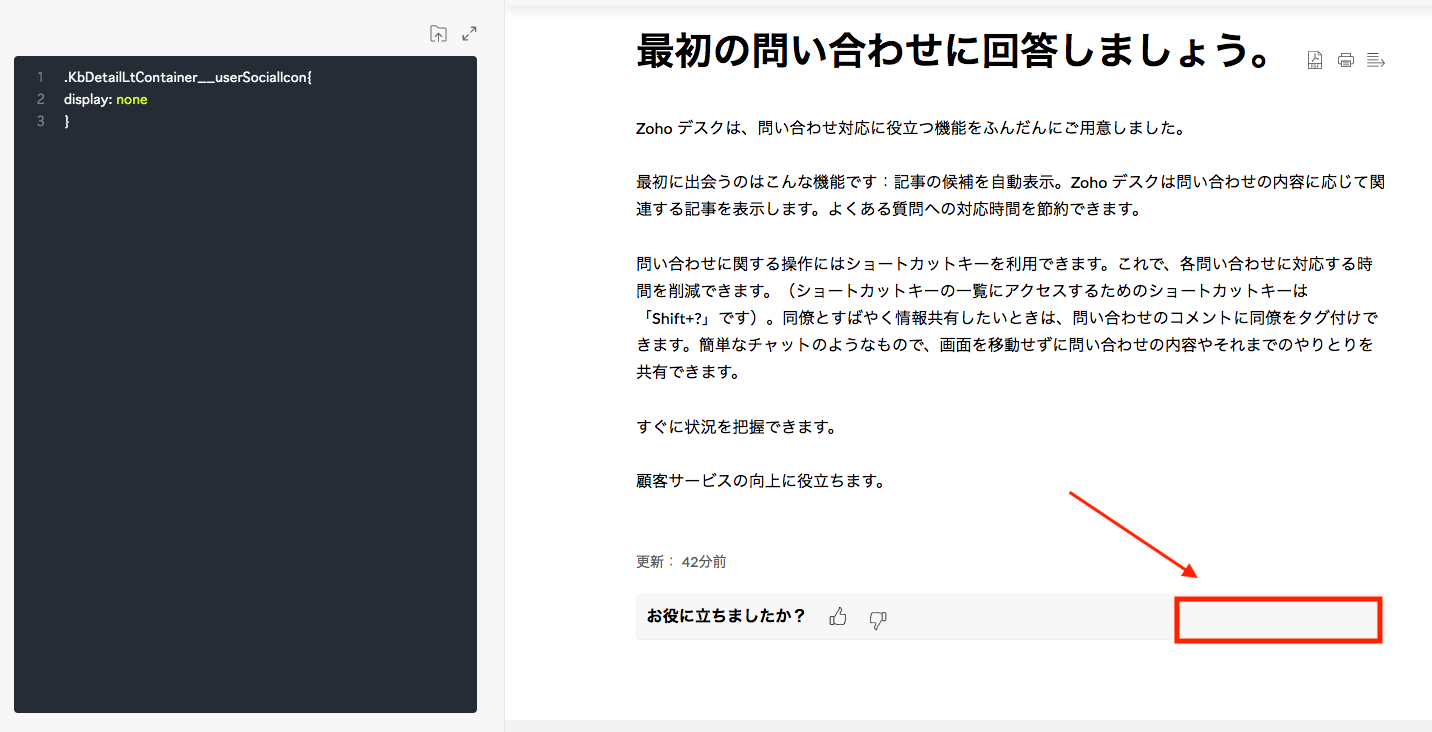Image resolution: width=1432 pixels, height=732 pixels.
Task: Open reader view with the lines-arrow icon
Action: 1376,60
